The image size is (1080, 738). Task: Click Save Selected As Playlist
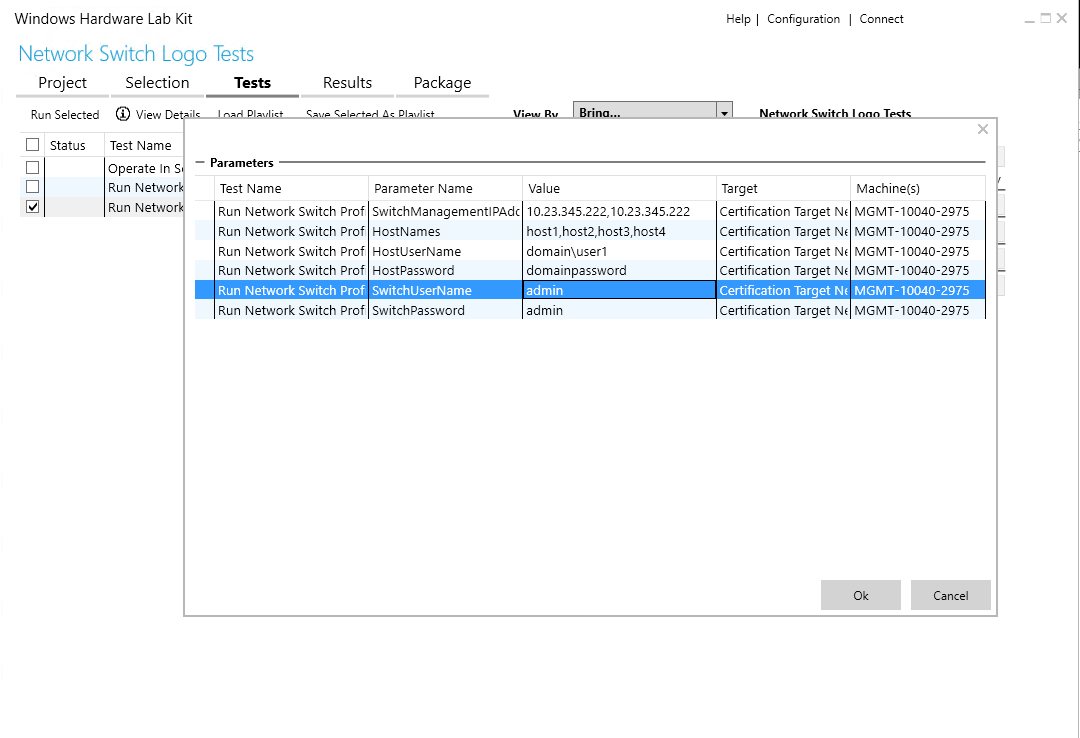coord(370,114)
